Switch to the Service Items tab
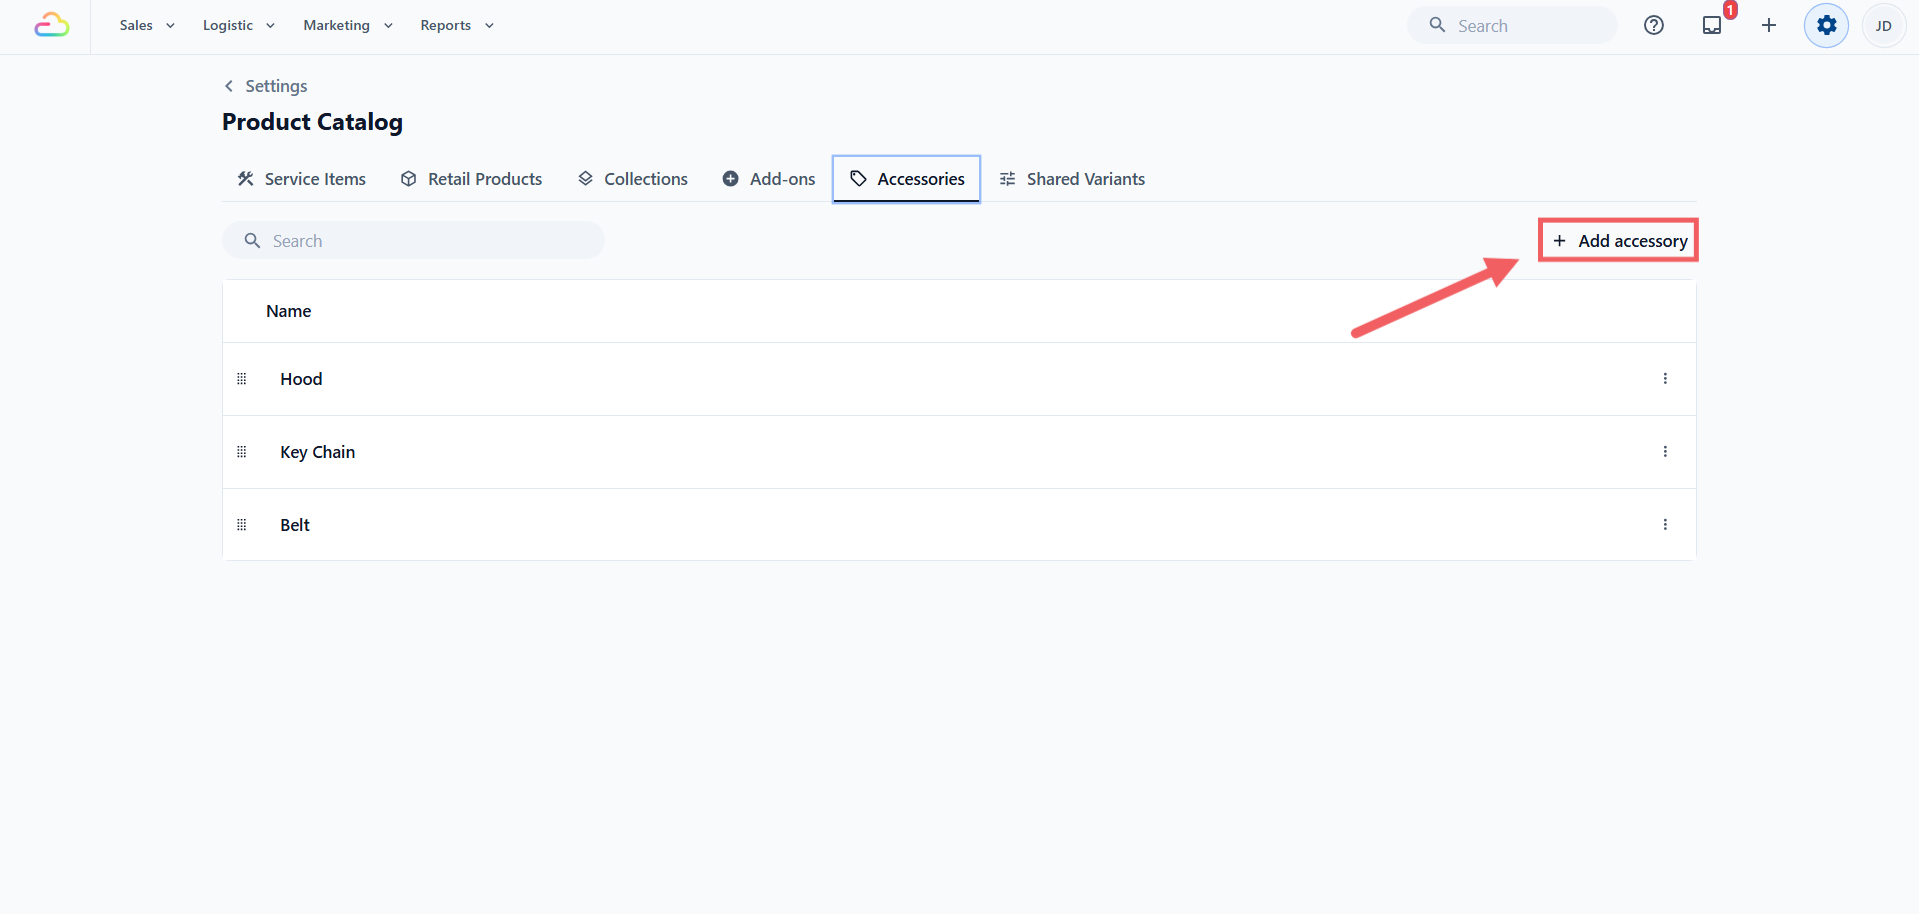The height and width of the screenshot is (915, 1920). [x=301, y=179]
